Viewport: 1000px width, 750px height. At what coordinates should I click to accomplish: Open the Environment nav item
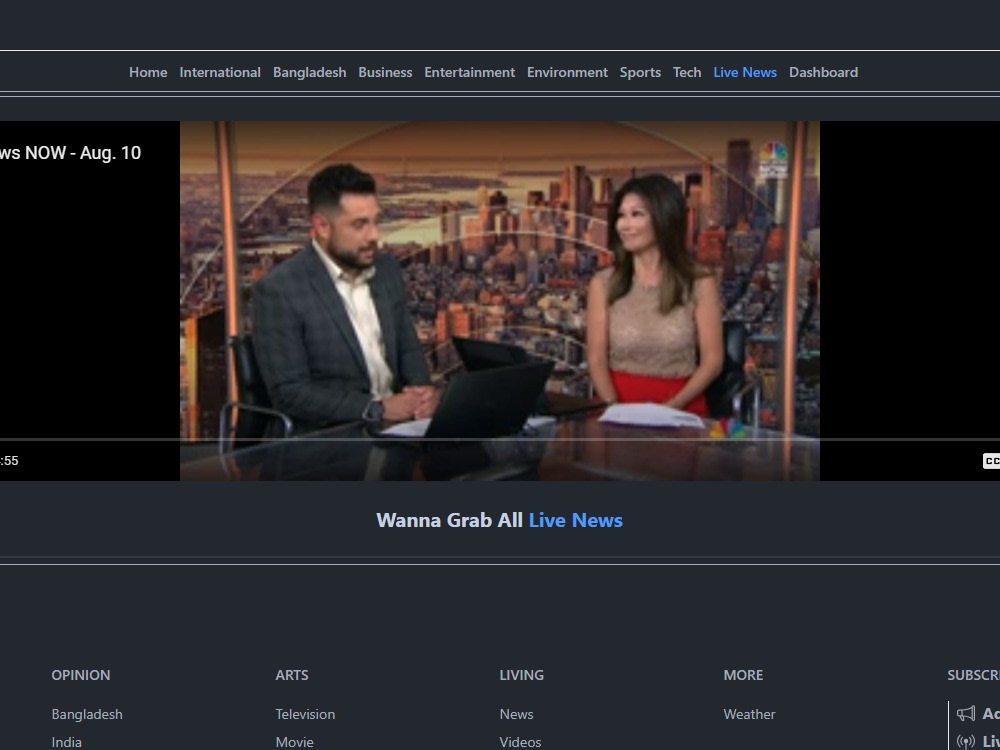coord(567,73)
